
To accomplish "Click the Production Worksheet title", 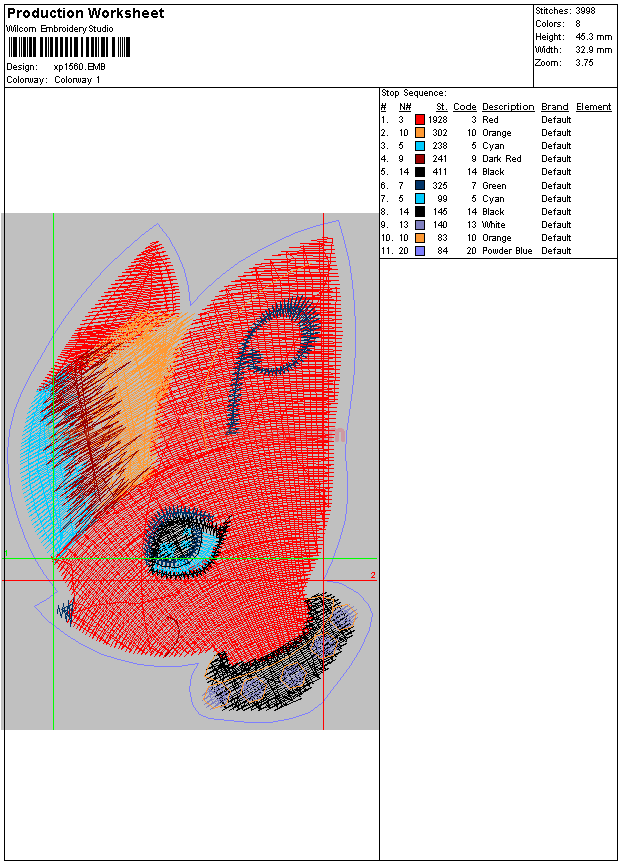I will (x=85, y=14).
